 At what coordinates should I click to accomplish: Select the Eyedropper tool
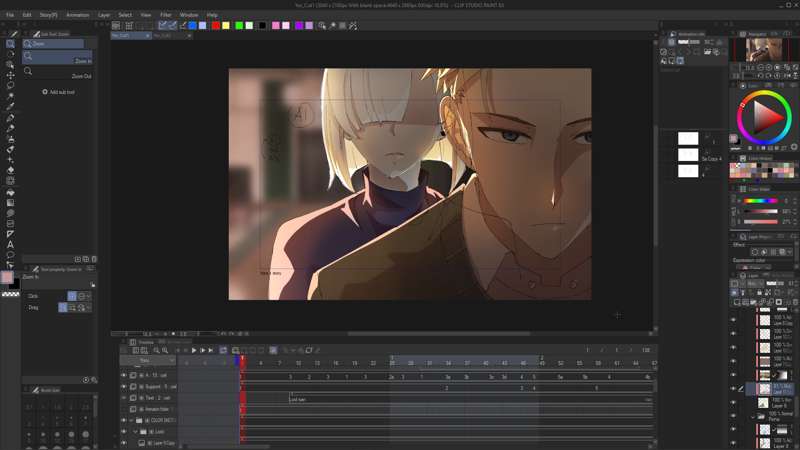coord(10,107)
